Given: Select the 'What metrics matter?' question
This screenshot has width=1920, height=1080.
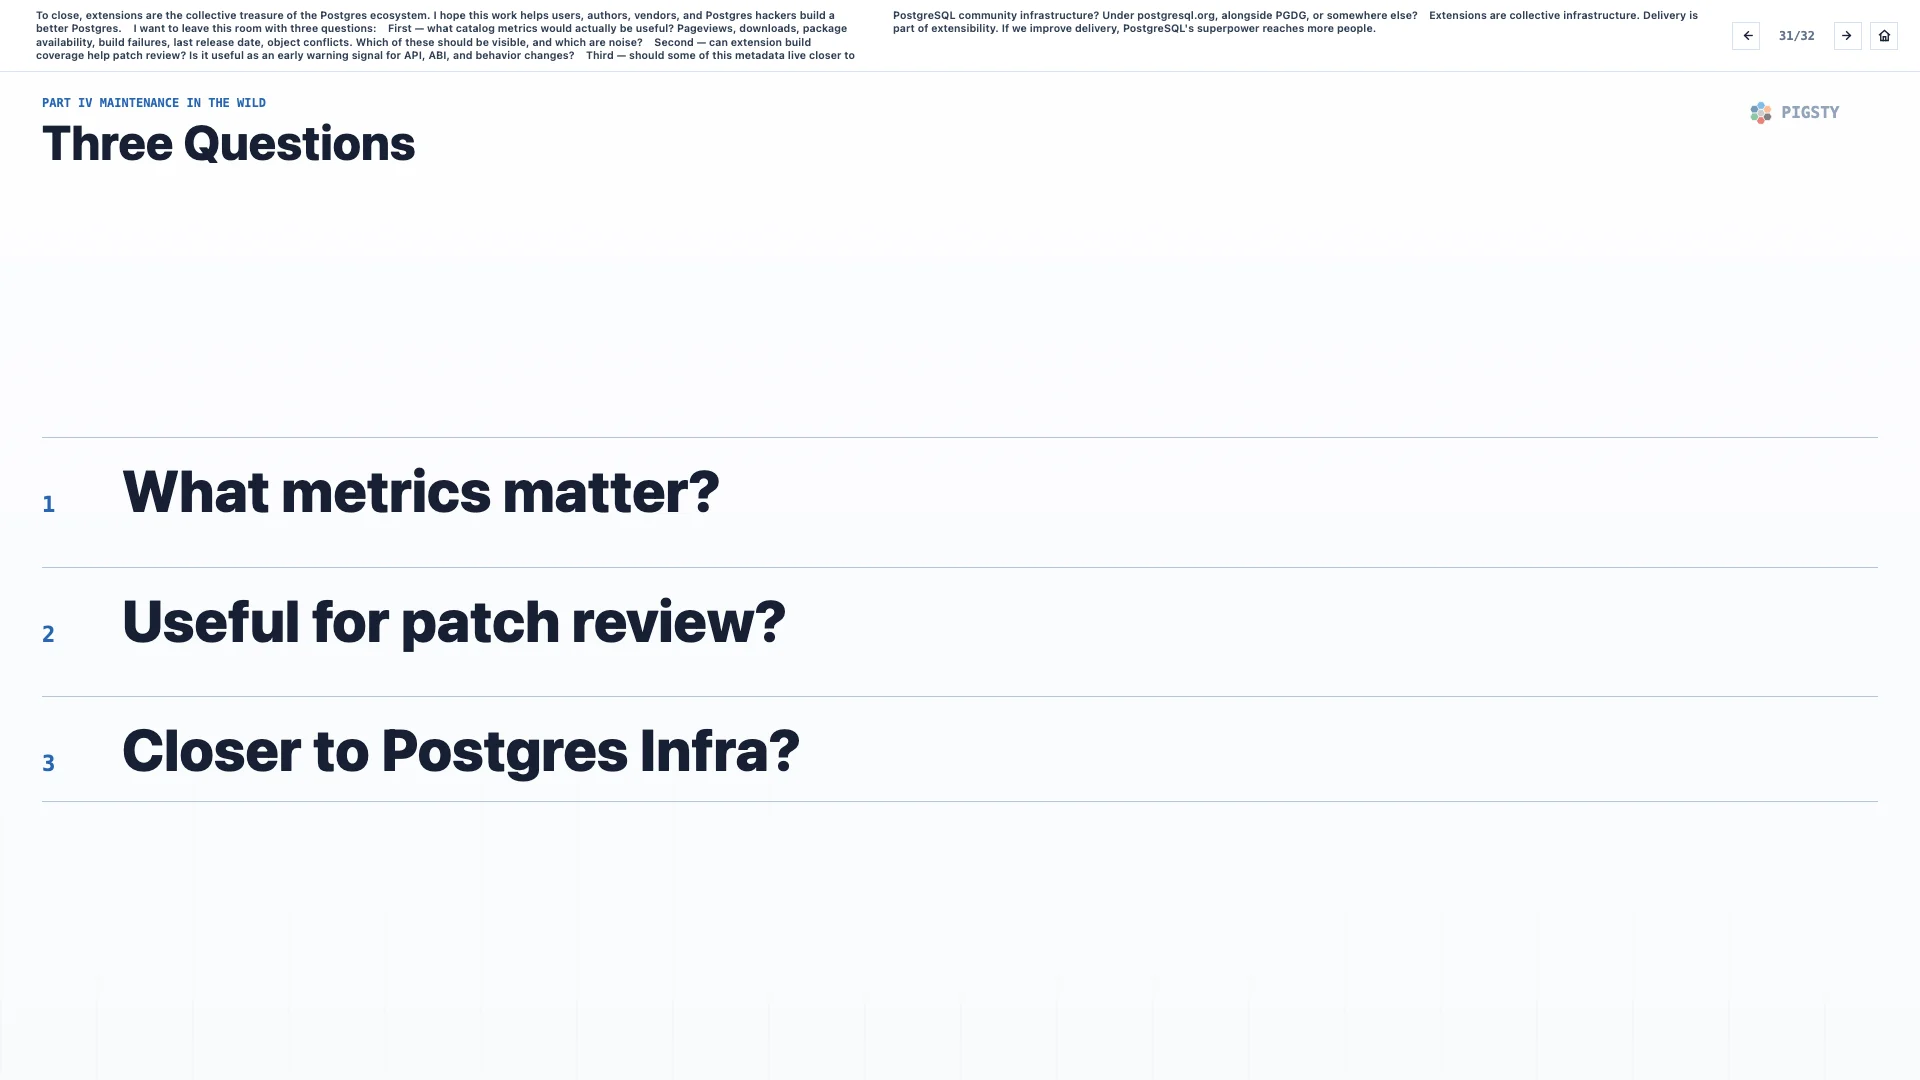Looking at the screenshot, I should point(420,493).
